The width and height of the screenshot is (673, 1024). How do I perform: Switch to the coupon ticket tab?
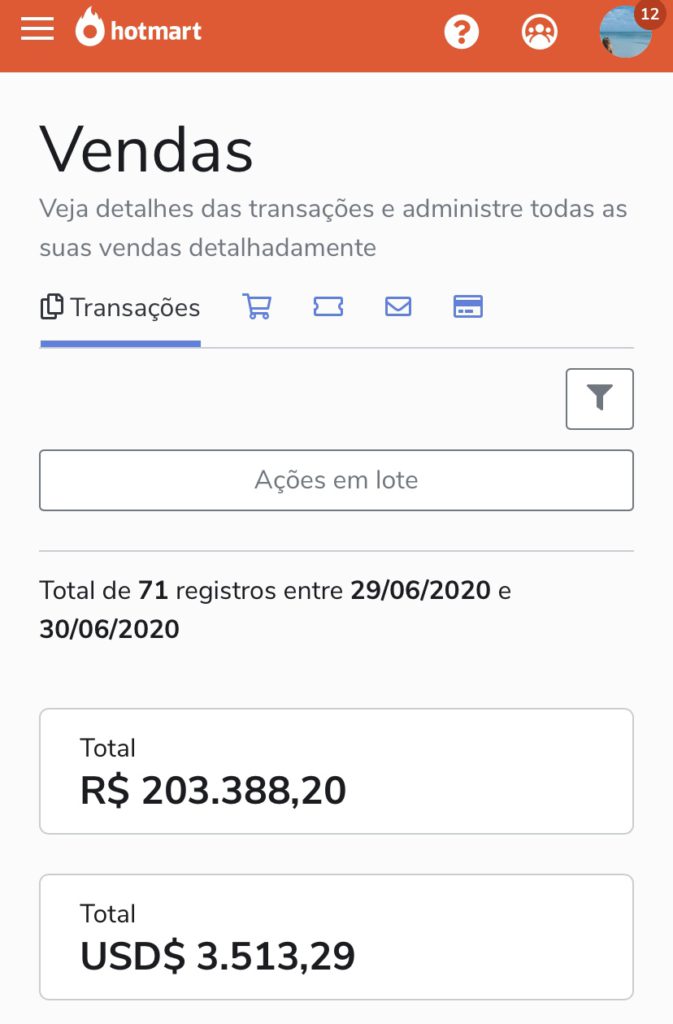coord(328,306)
